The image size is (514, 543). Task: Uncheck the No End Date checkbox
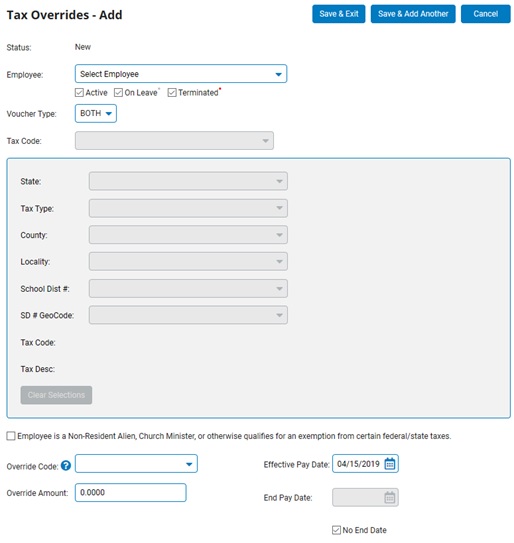(x=336, y=530)
